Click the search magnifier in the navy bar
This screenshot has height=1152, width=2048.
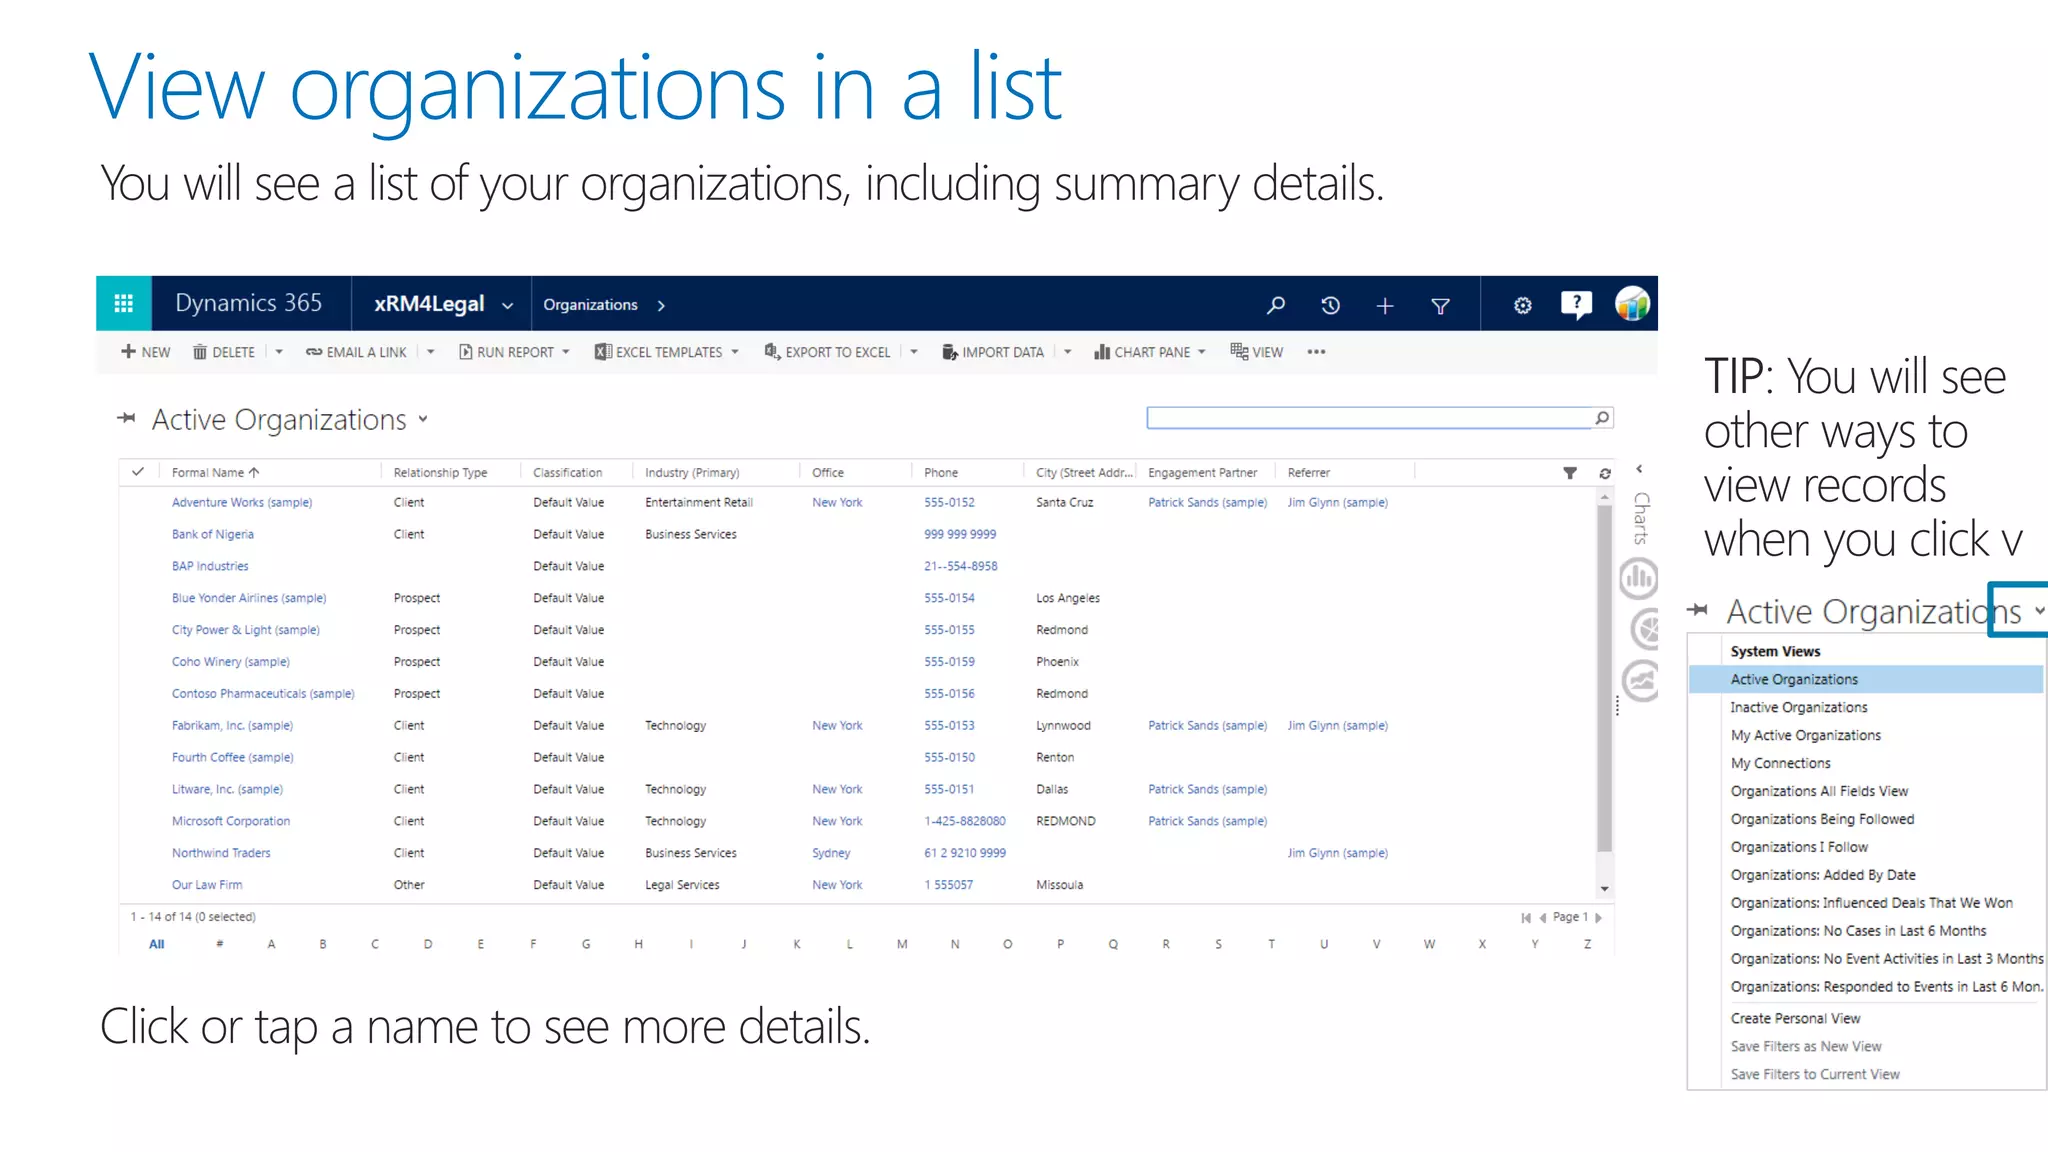(x=1276, y=305)
